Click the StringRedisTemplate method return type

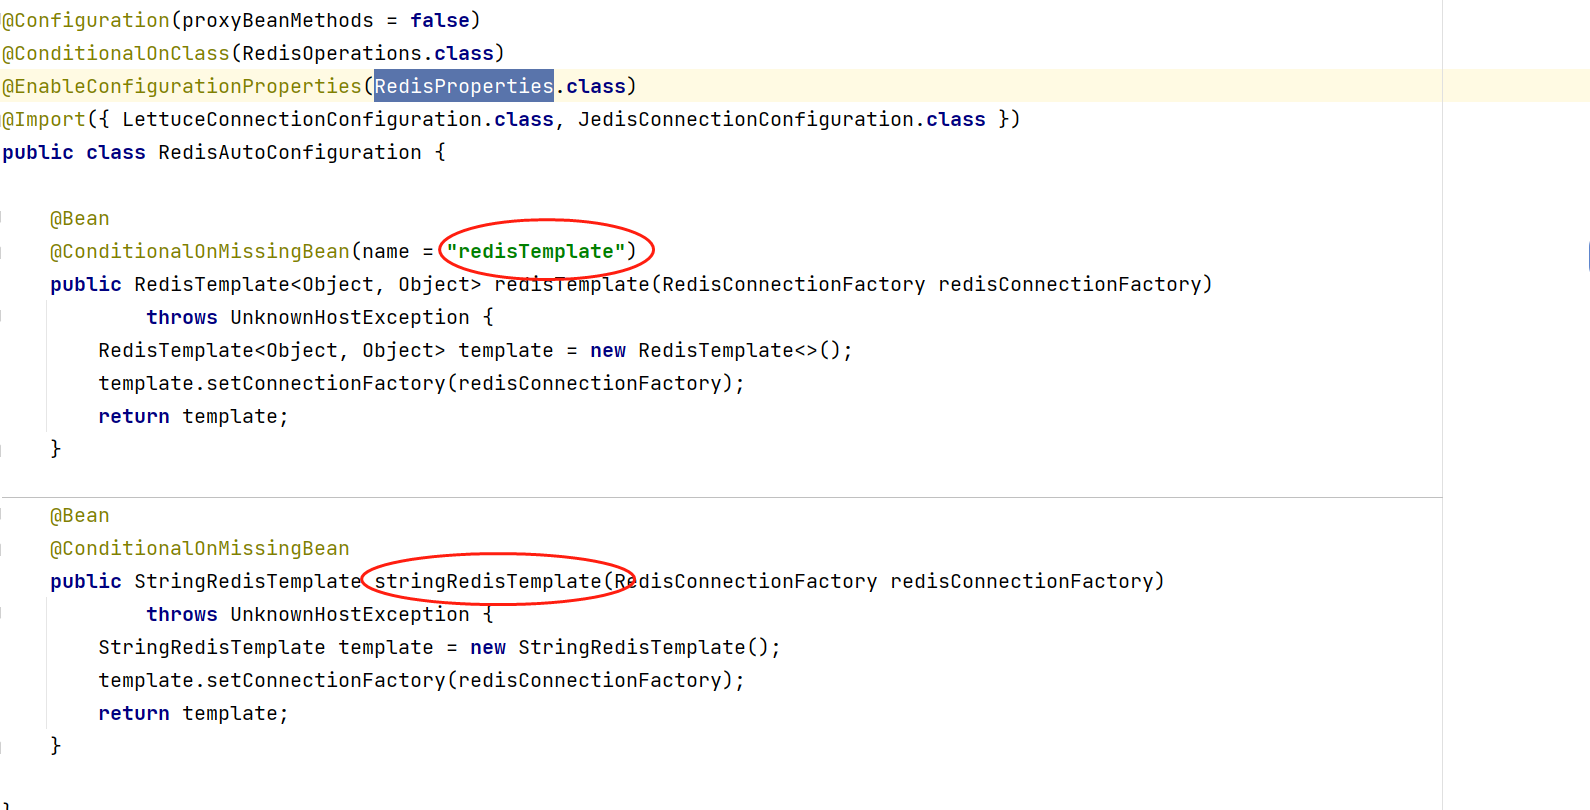coord(247,581)
